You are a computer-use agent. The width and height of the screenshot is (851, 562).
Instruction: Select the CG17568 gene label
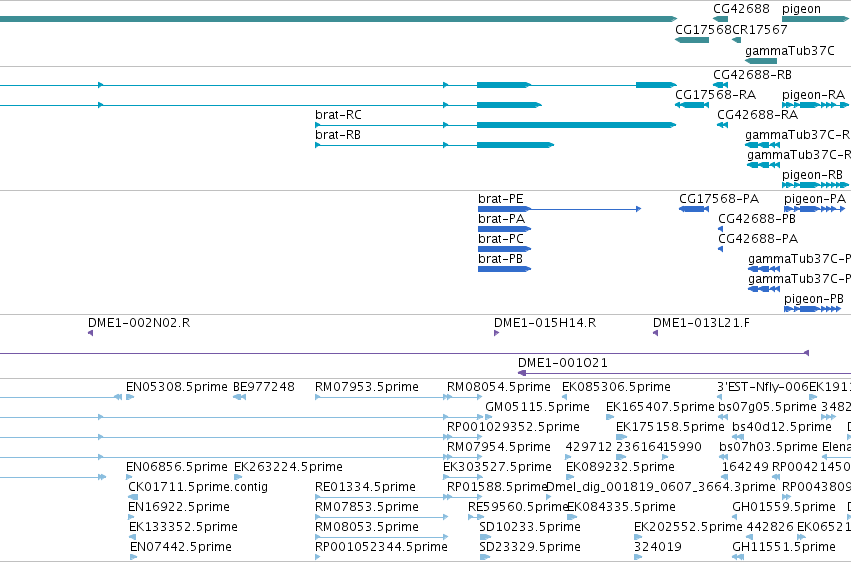coord(703,29)
